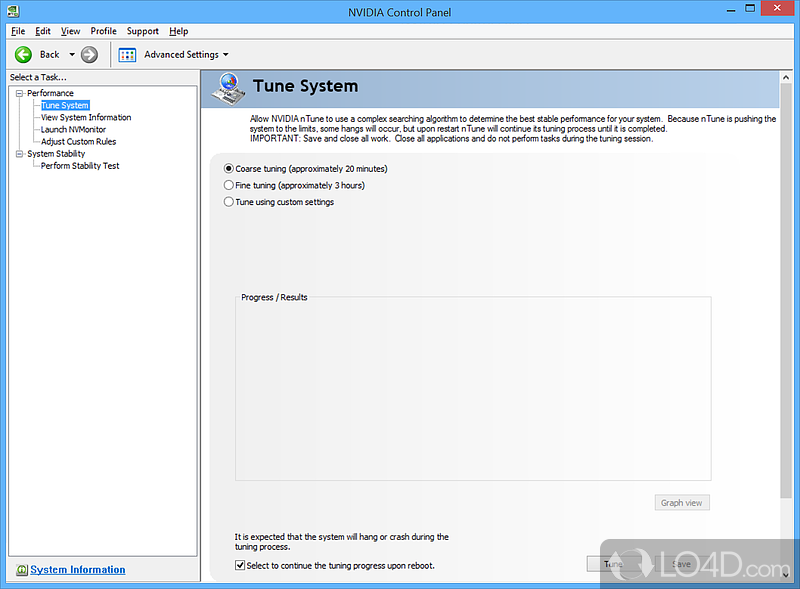The image size is (800, 589).
Task: Click the NVIDIA app icon in title bar
Action: [13, 11]
